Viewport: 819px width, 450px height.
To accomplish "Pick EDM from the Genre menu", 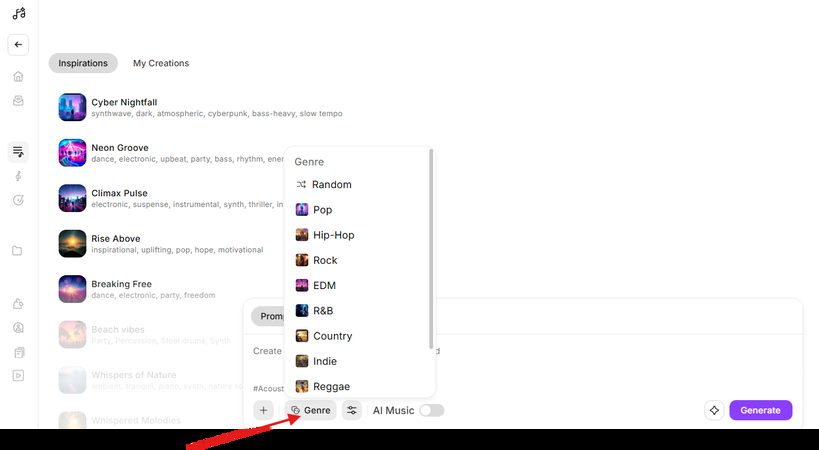I will pyautogui.click(x=323, y=286).
